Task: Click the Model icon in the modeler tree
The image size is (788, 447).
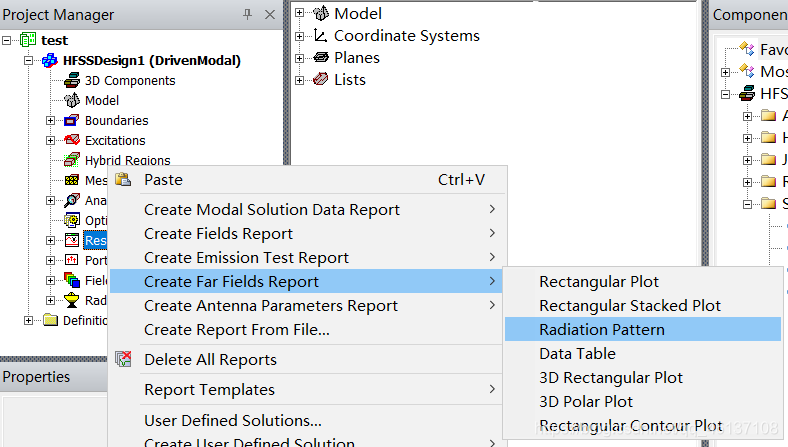Action: (x=321, y=13)
